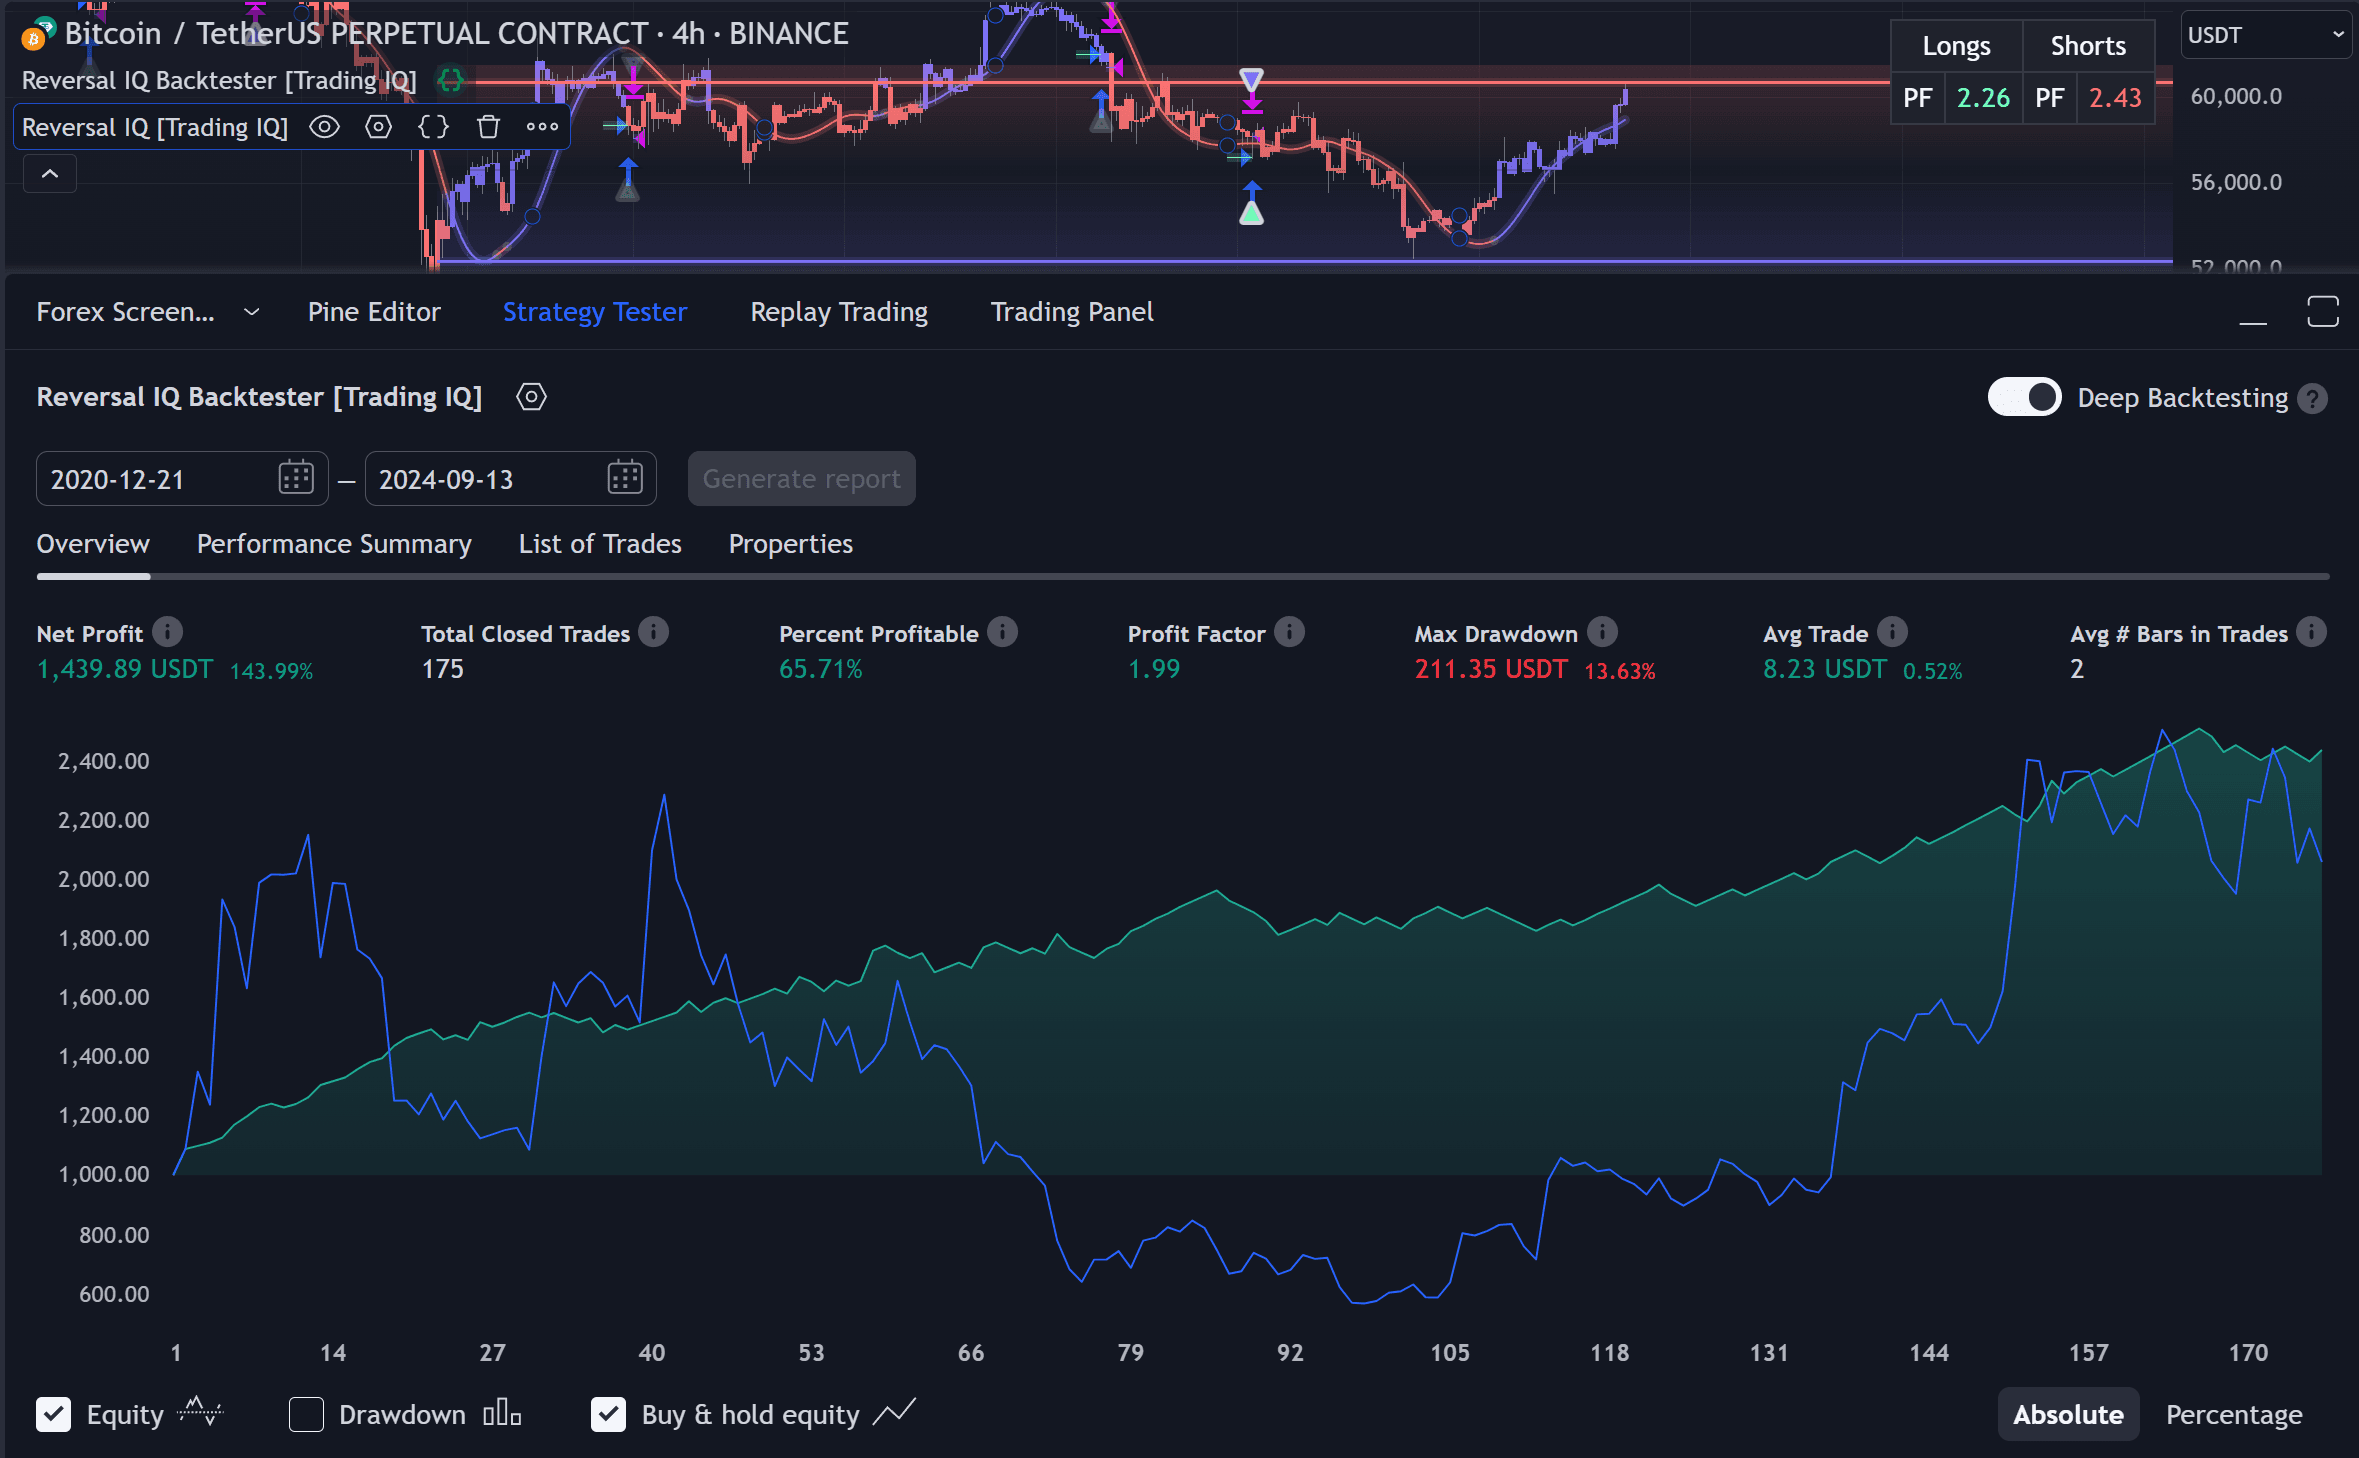The height and width of the screenshot is (1458, 2359).
Task: Open source code braces icon for Reversal IQ
Action: (433, 127)
